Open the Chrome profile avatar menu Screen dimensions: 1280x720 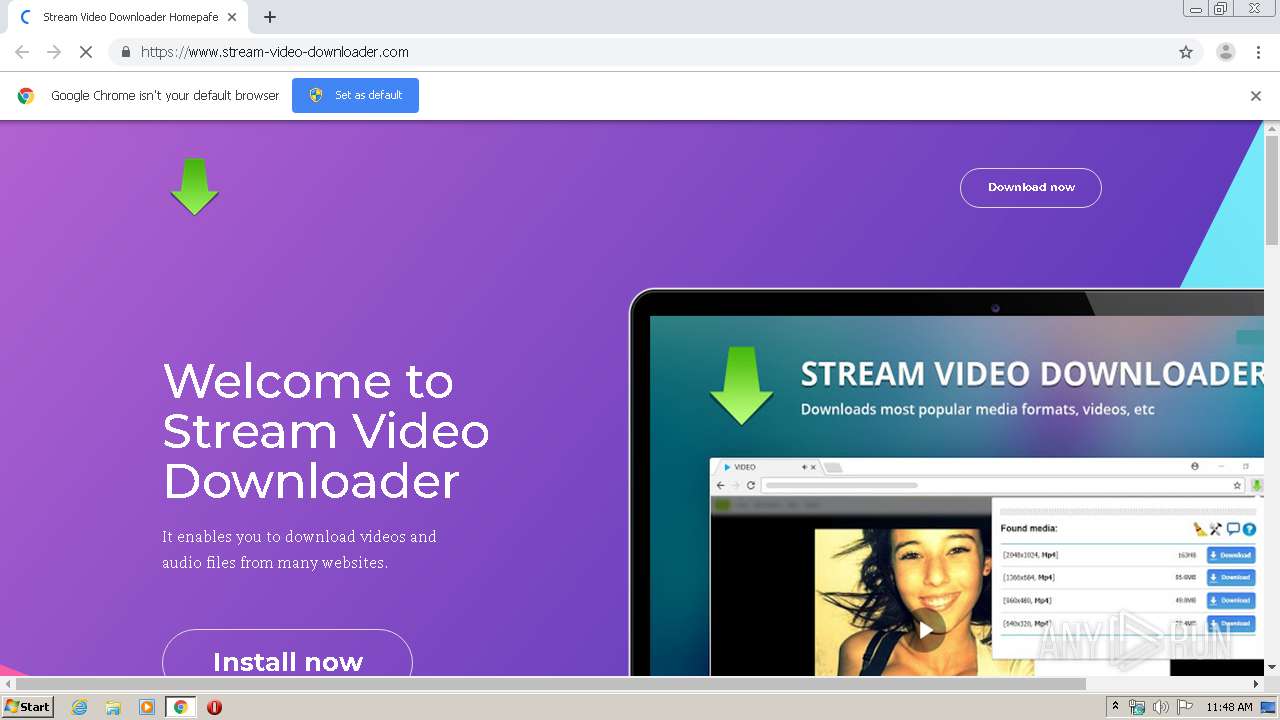(x=1226, y=52)
